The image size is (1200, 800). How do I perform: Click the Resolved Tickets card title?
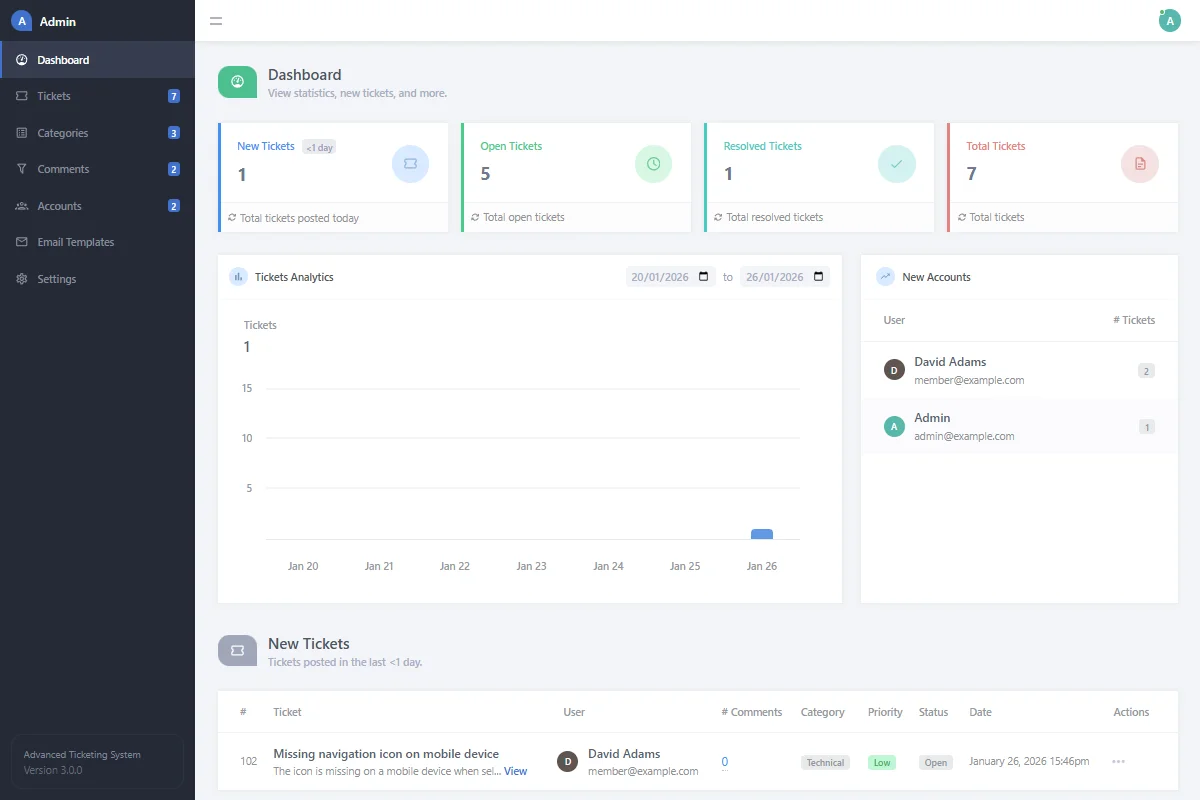point(763,146)
